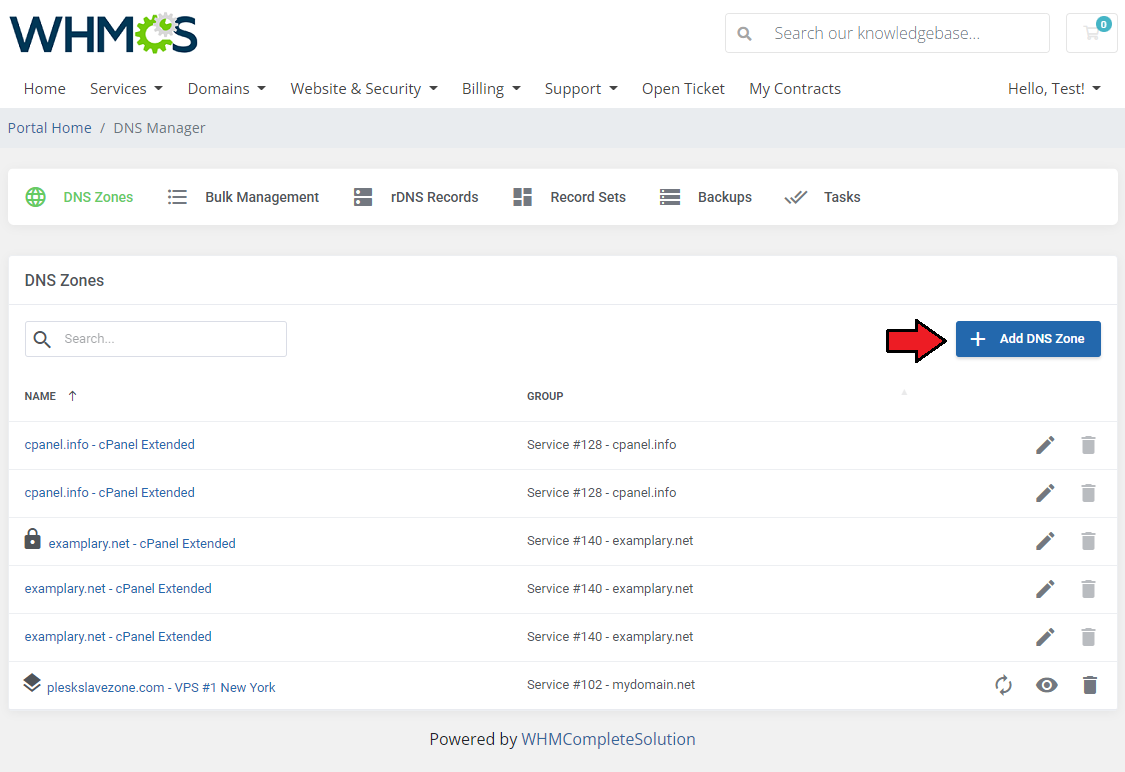Open the Hello, Test! account dropdown
This screenshot has height=772, width=1125.
pos(1054,88)
